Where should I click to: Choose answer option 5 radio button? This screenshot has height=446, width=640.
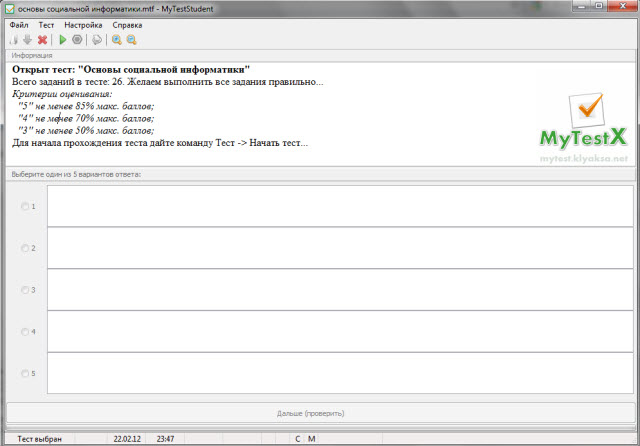click(x=26, y=373)
